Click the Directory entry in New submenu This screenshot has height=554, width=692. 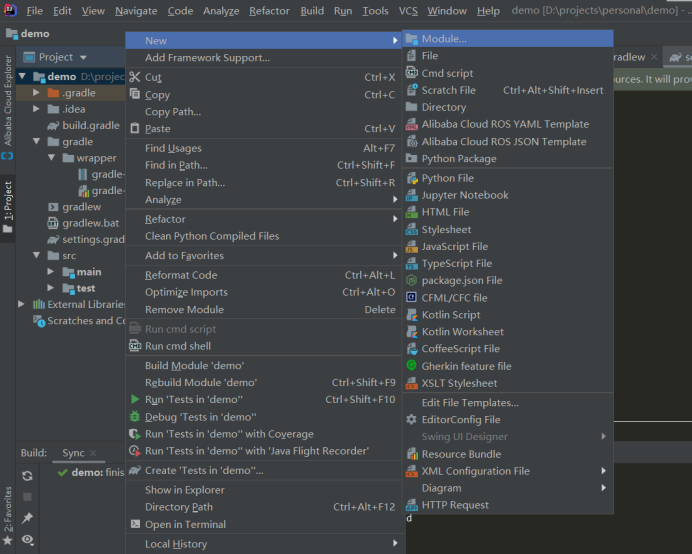508,107
